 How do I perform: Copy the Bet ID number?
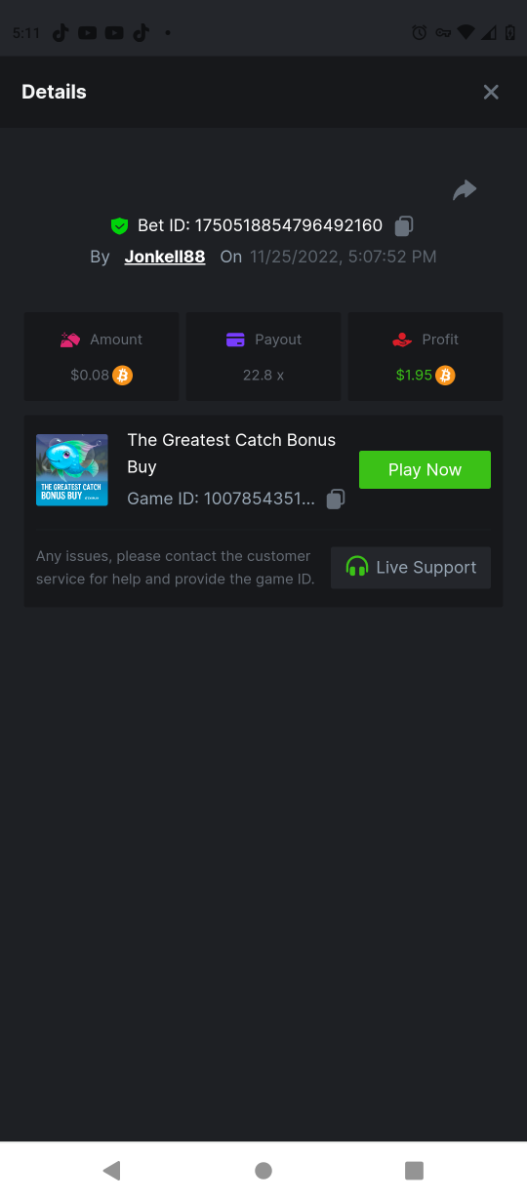[x=403, y=226]
